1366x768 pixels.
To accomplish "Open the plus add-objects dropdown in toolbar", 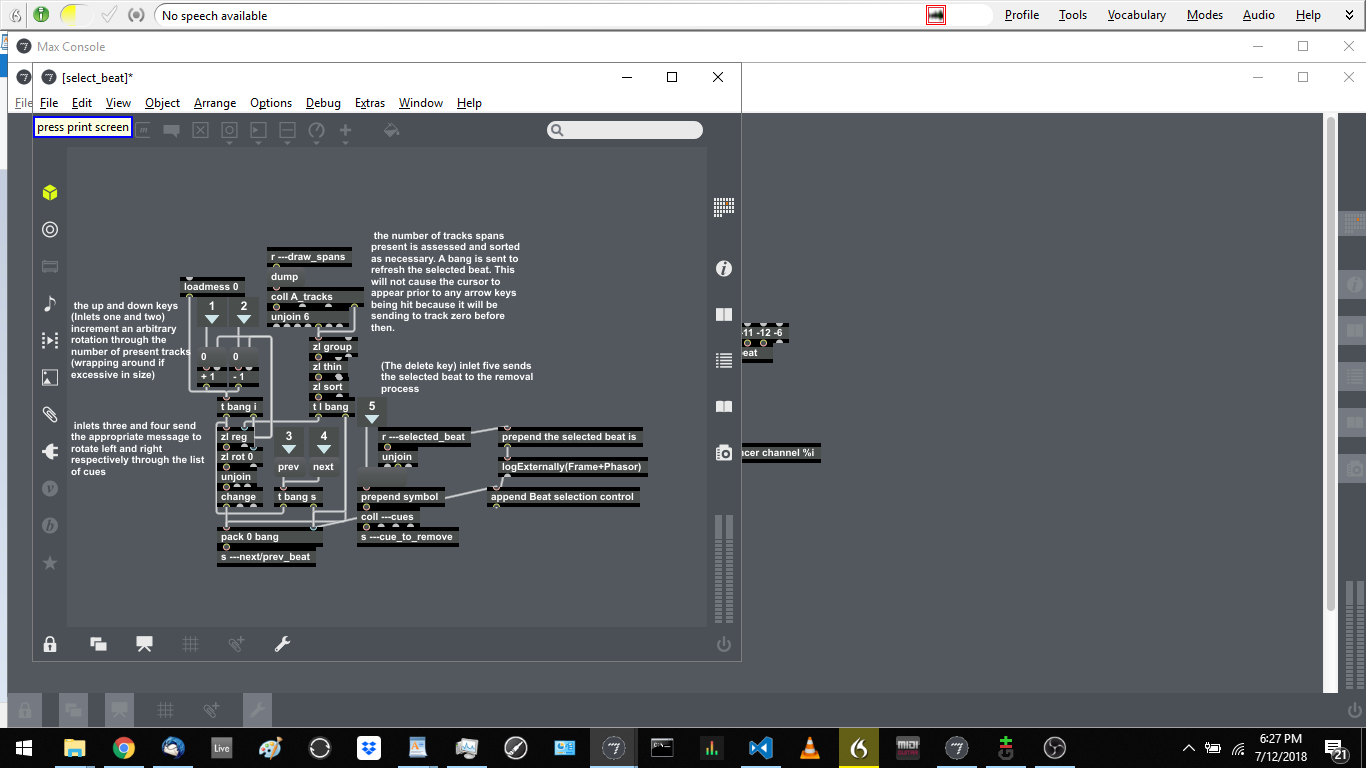I will pos(345,131).
